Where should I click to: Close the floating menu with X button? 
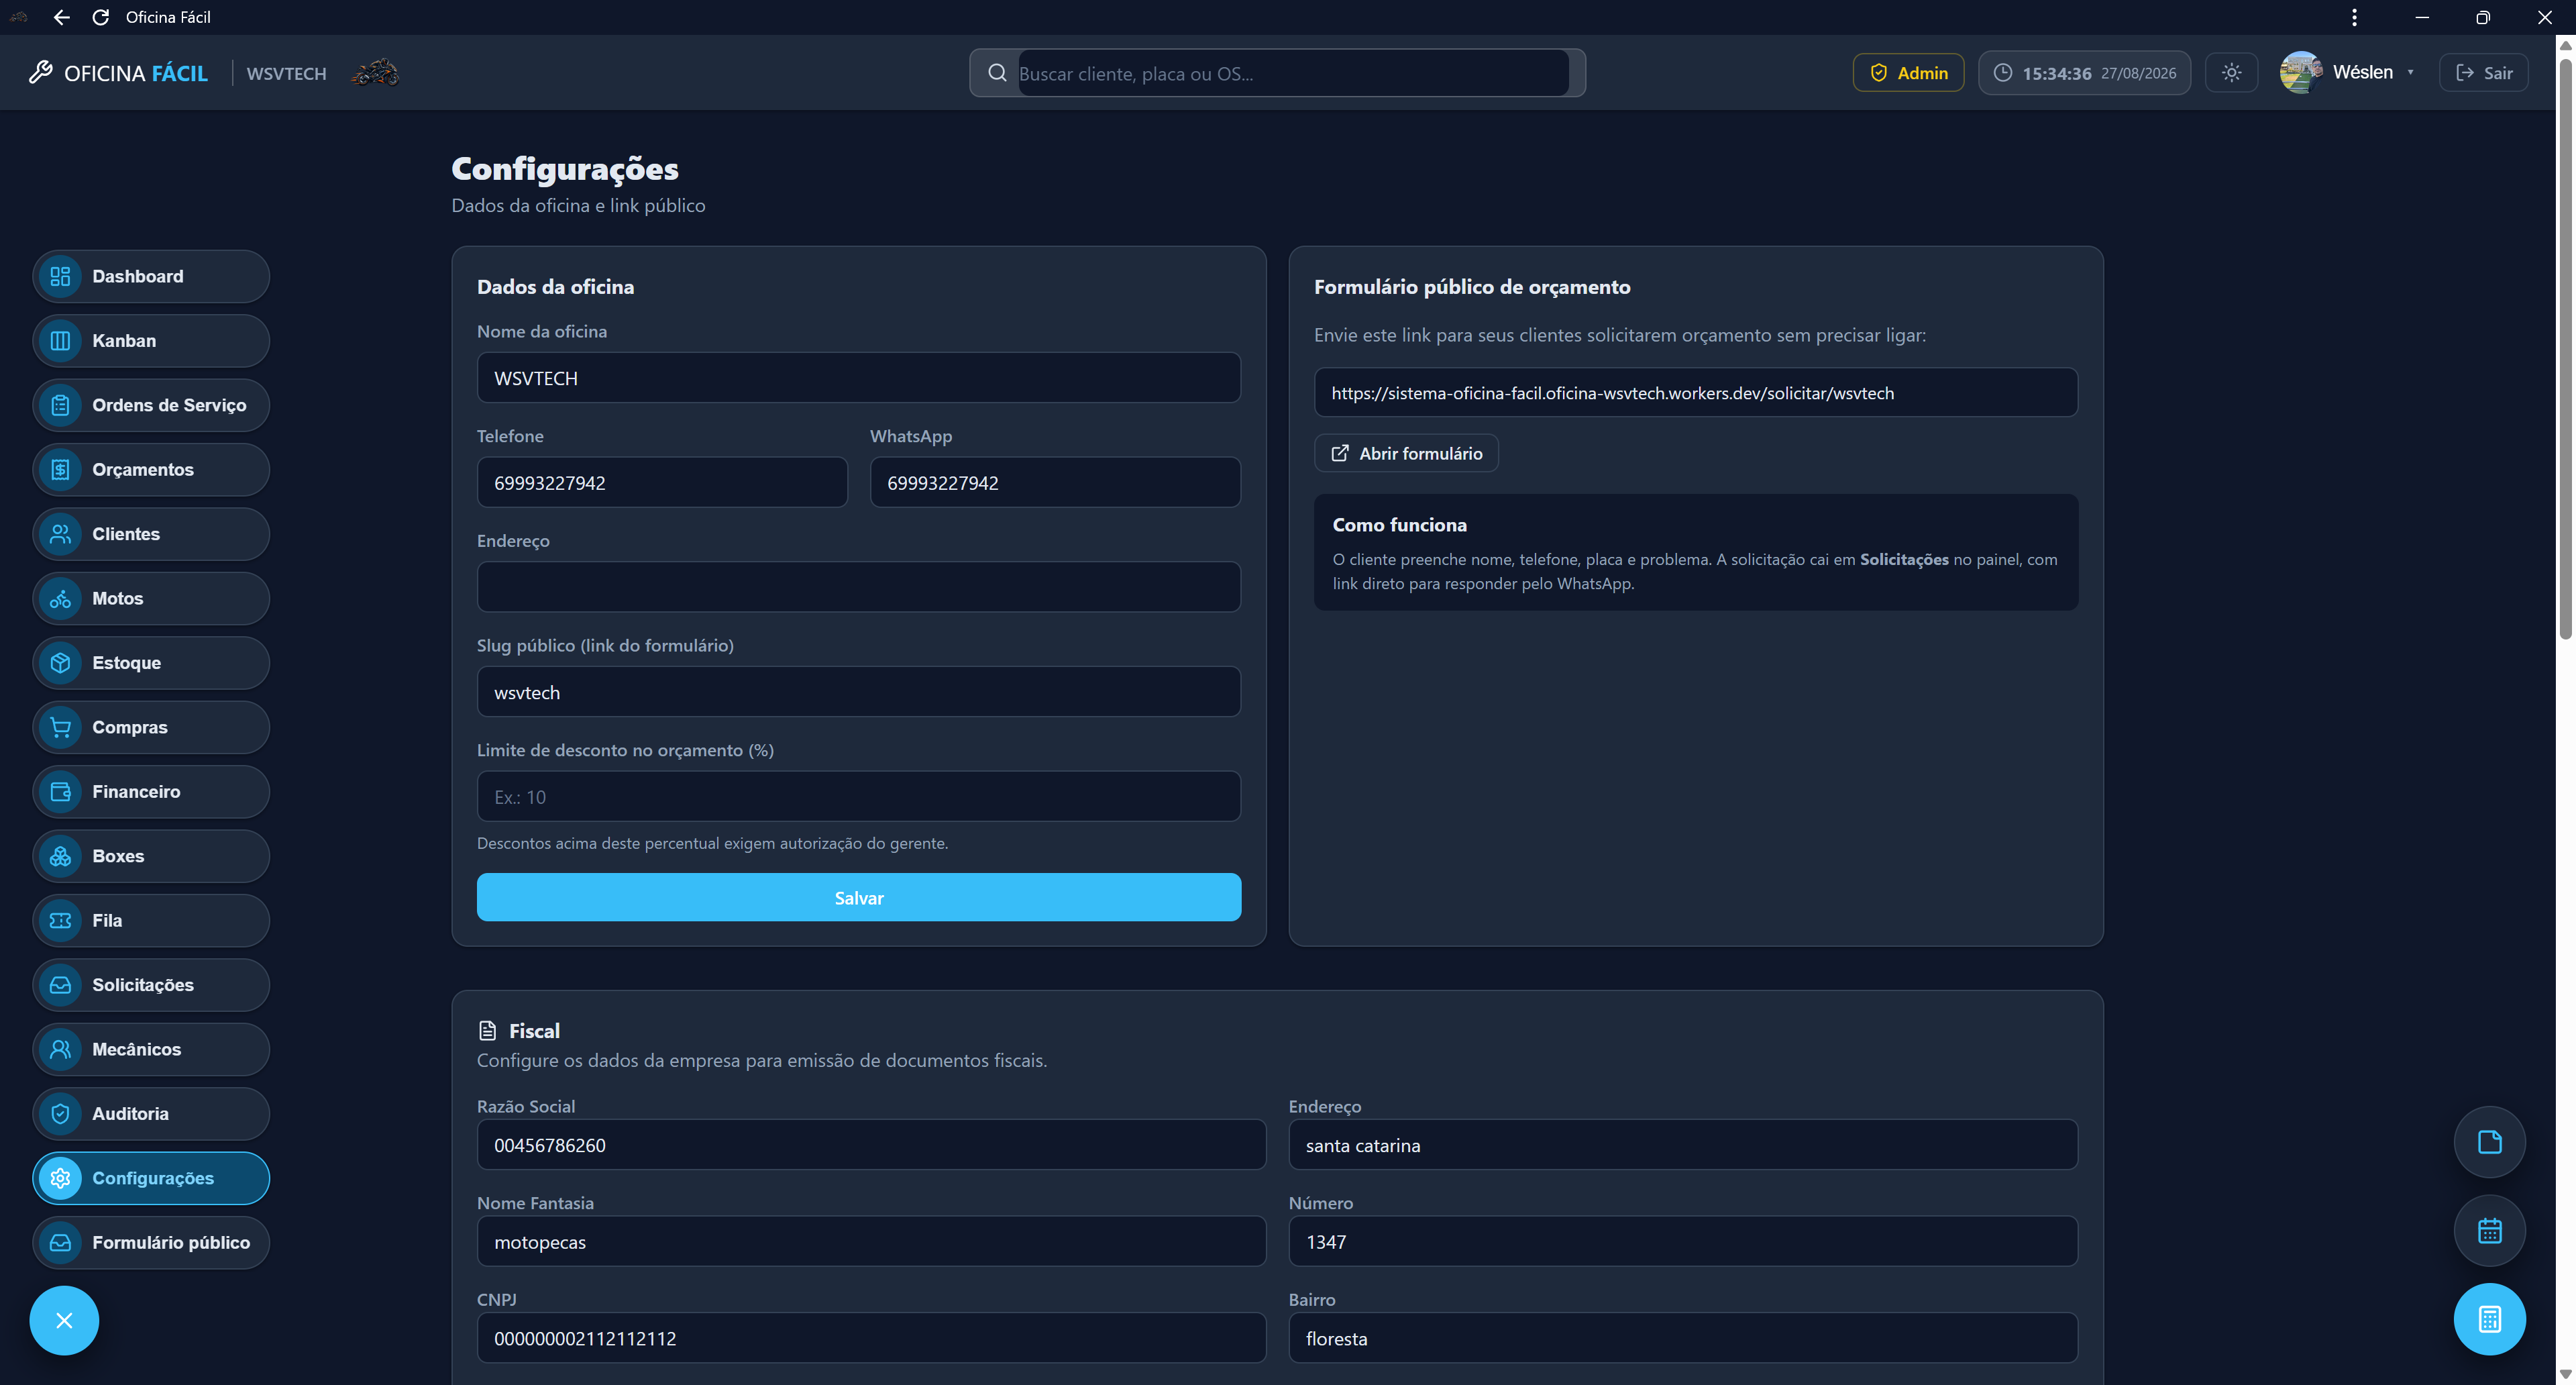click(x=64, y=1321)
